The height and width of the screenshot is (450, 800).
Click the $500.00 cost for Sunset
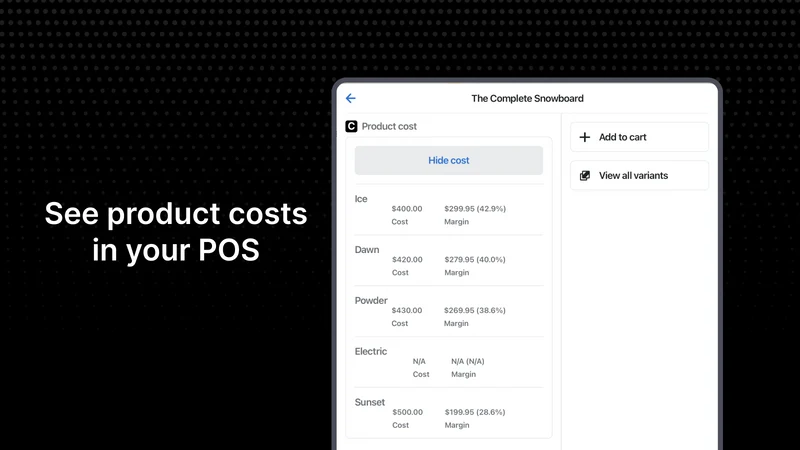[x=407, y=412]
